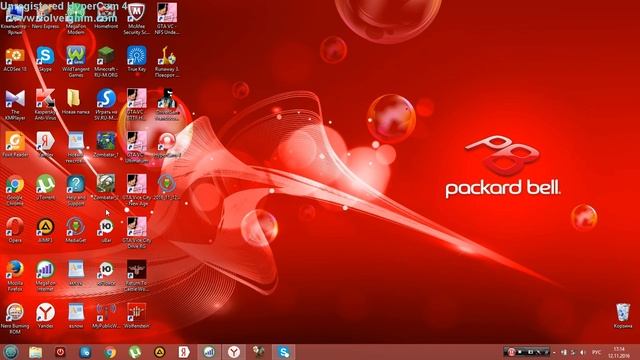Viewport: 640px width, 360px height.
Task: Click the Яндекс Я icon in the taskbar
Action: point(184,352)
